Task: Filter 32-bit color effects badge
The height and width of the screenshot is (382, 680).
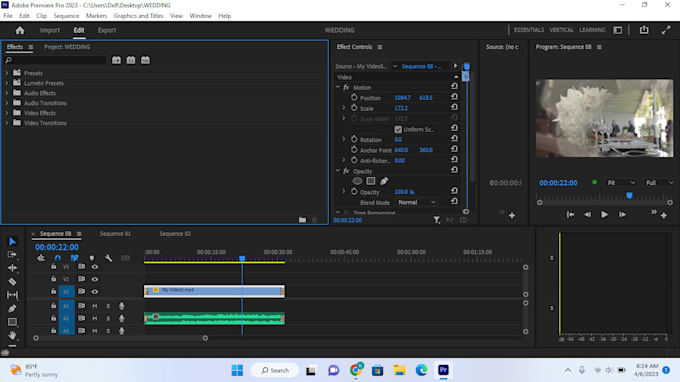Action: [x=131, y=60]
